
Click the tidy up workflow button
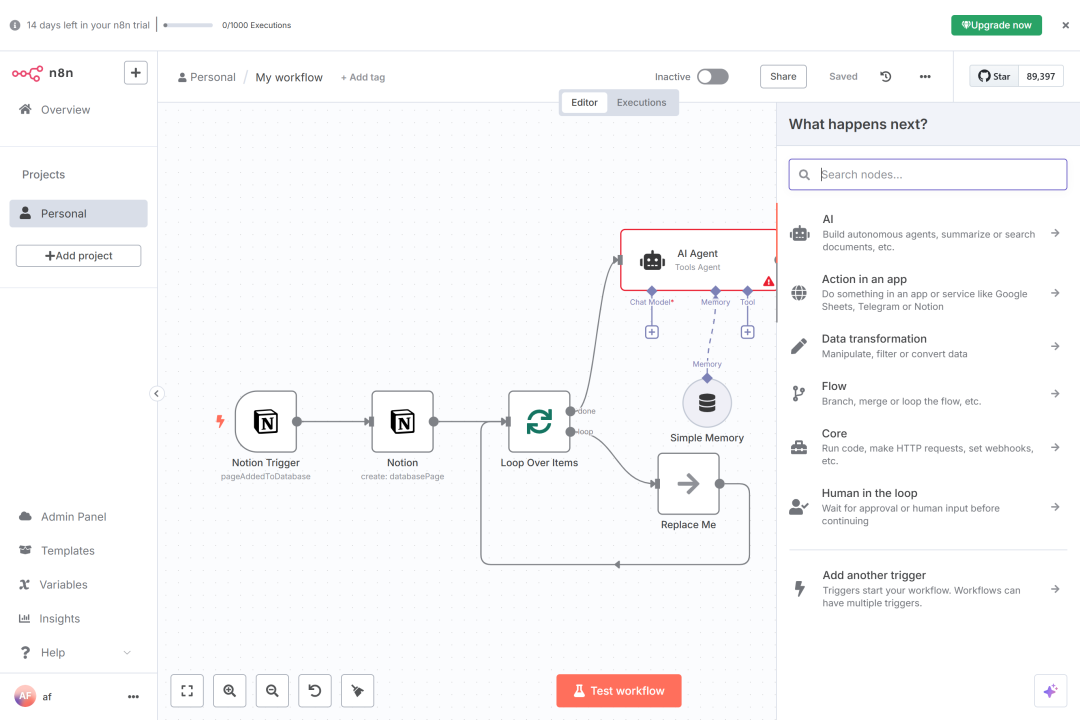[x=357, y=690]
